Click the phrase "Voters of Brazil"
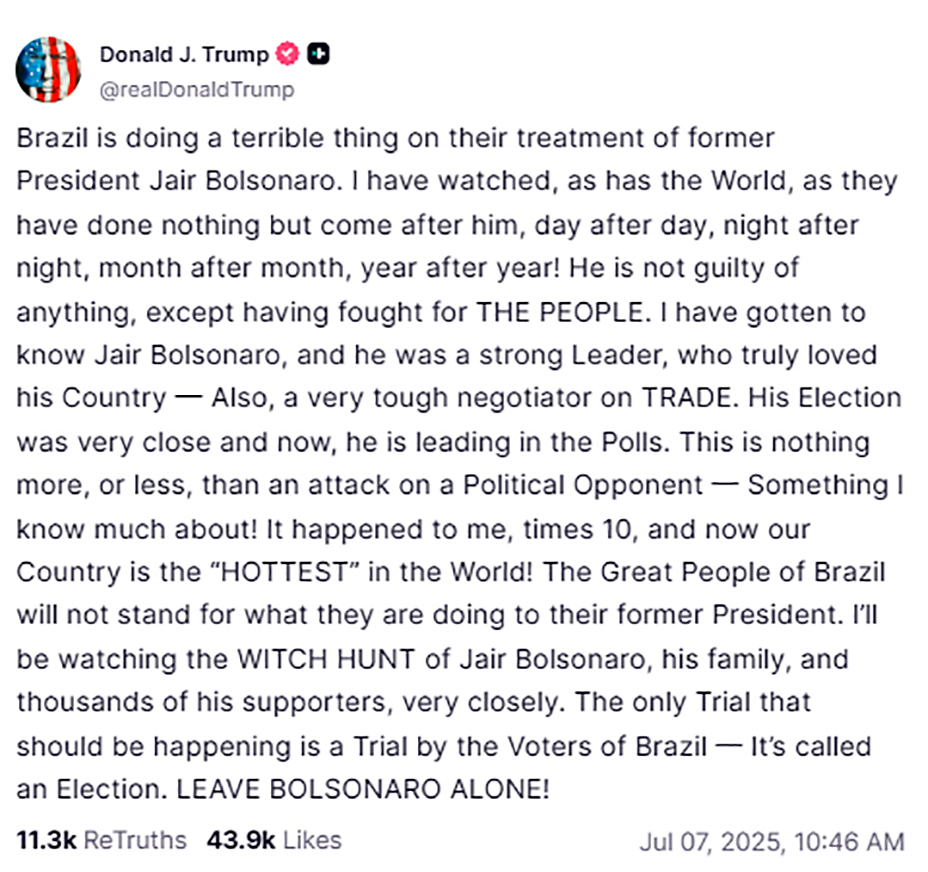The image size is (928, 872). coord(607,746)
